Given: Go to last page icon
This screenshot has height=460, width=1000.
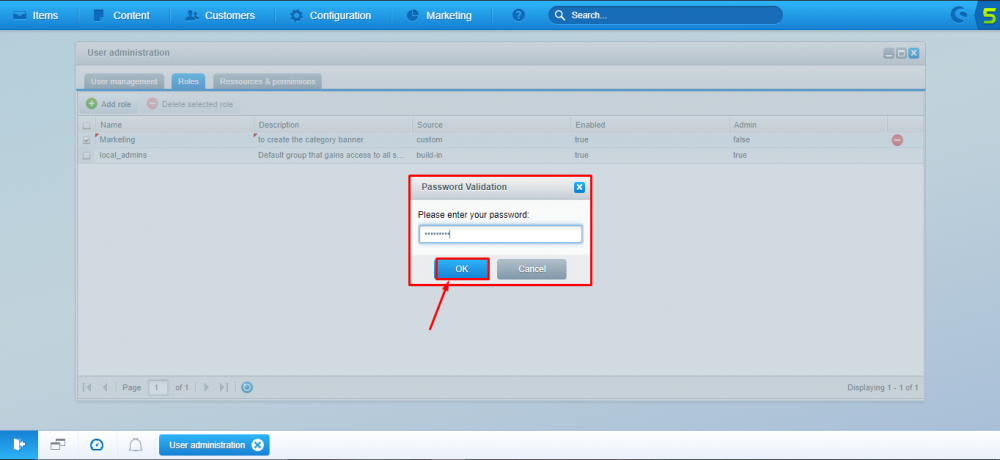Looking at the screenshot, I should point(223,387).
